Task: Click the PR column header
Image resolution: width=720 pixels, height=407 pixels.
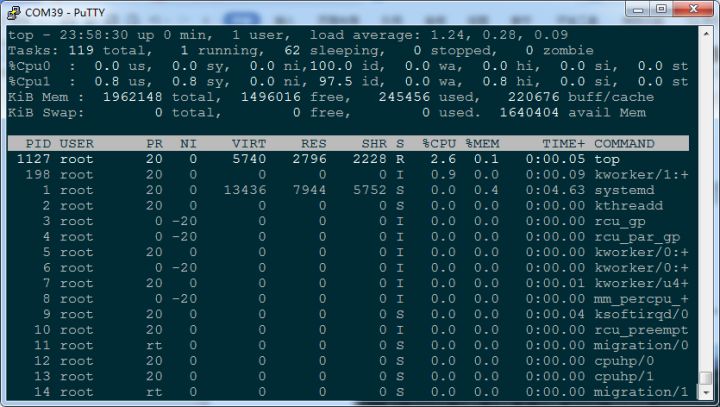Action: [x=154, y=144]
